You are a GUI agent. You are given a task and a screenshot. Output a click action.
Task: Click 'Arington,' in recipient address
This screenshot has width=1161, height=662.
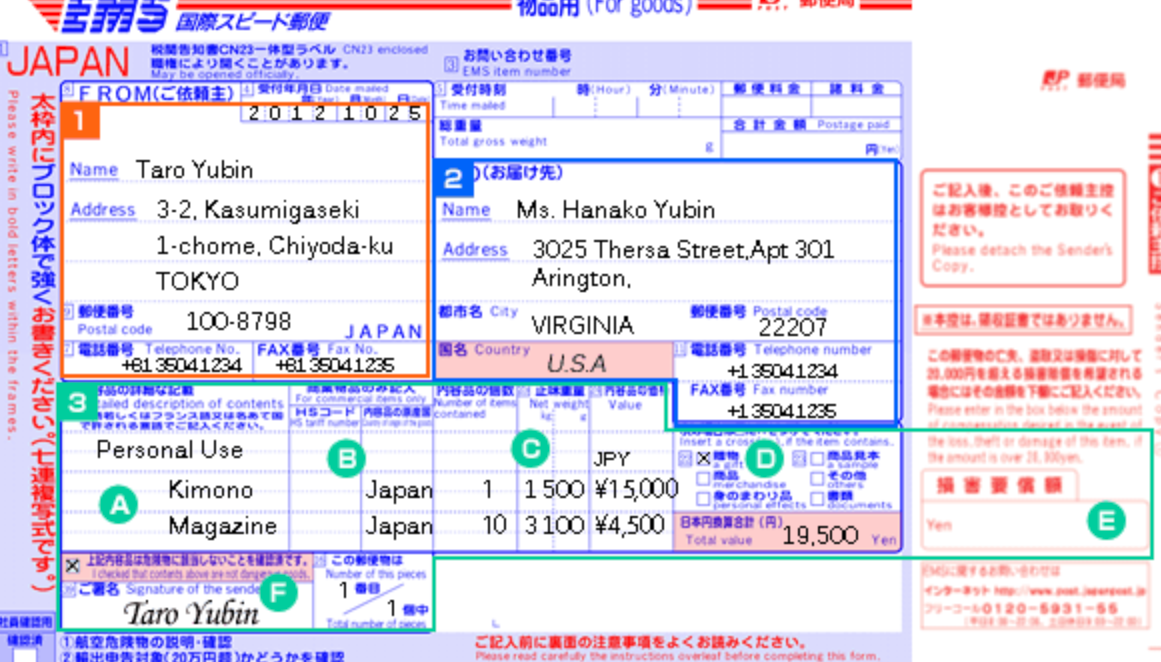(581, 278)
